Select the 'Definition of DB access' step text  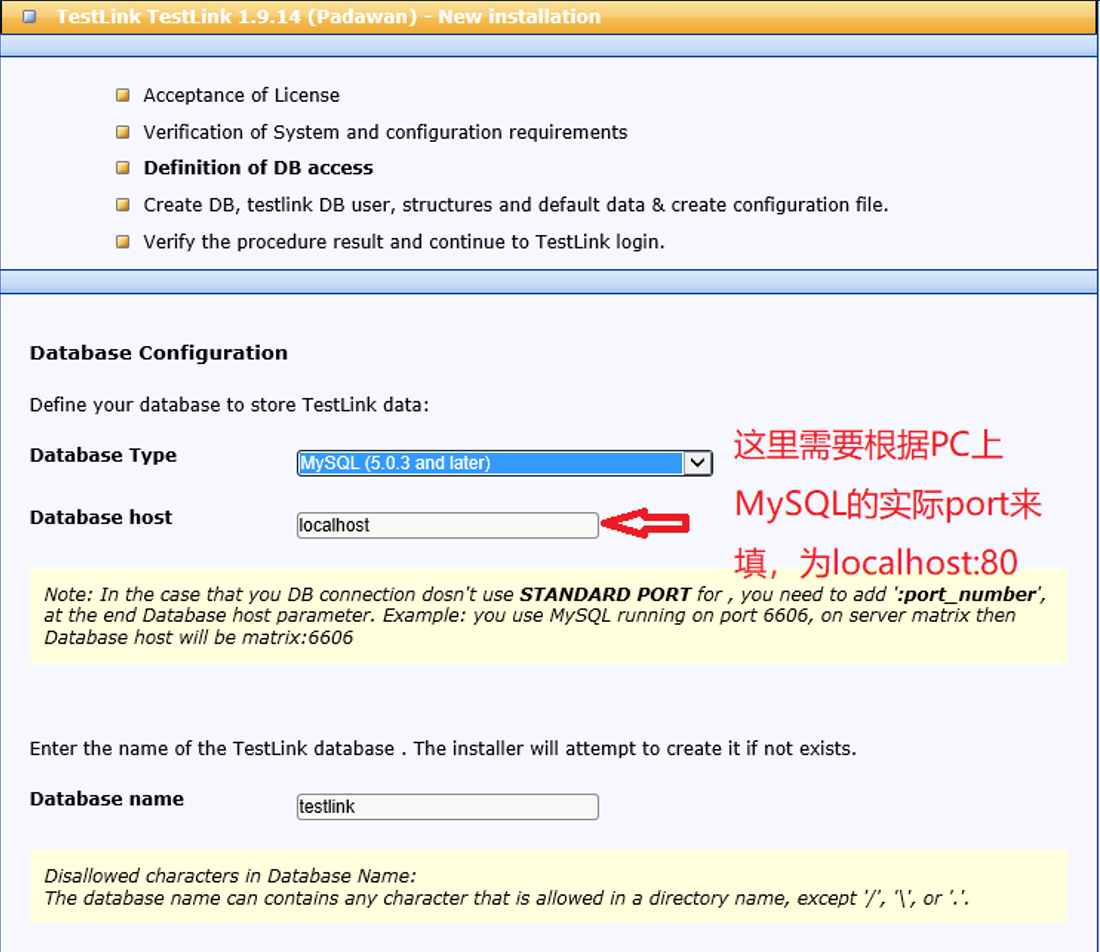coord(258,168)
